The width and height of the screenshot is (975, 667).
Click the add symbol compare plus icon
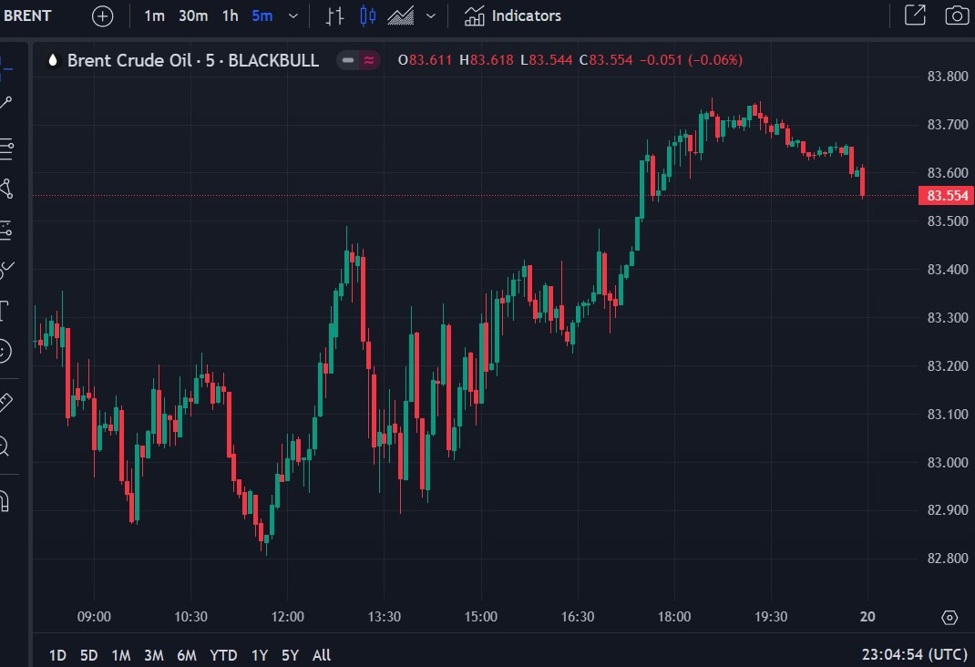[102, 16]
